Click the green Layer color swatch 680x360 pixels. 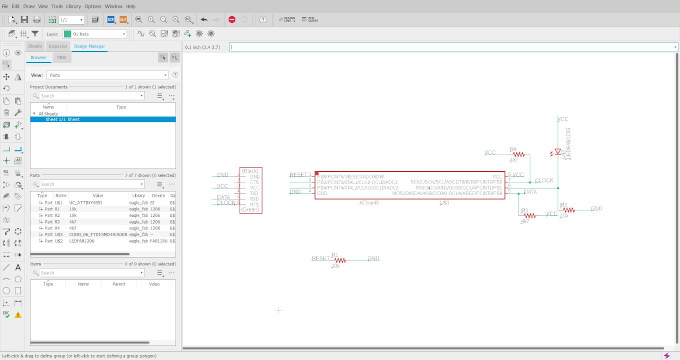point(68,34)
